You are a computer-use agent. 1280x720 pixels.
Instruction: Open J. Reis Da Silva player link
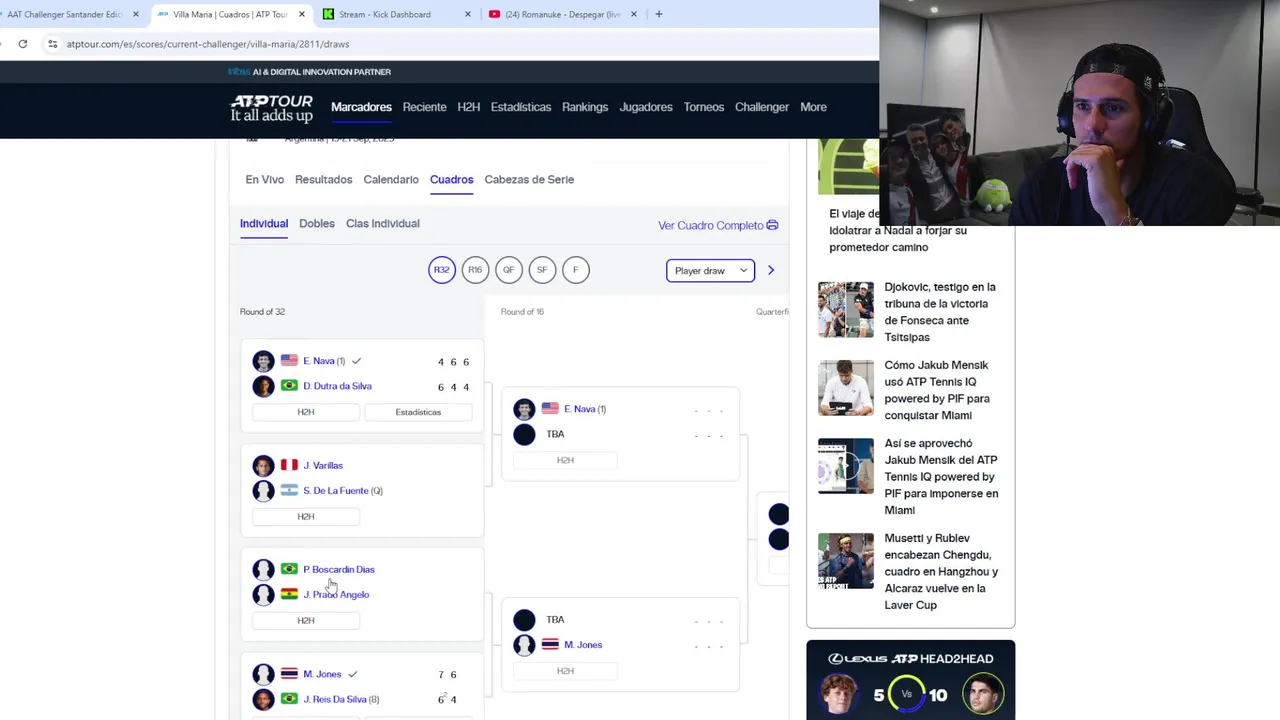point(335,699)
